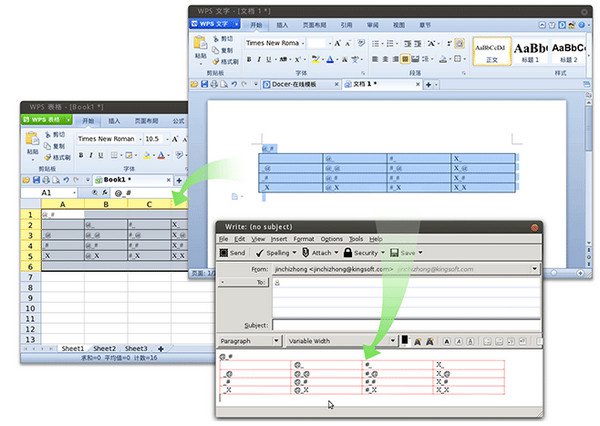
Task: Click align left in WPS Writer ribbon
Action: point(375,59)
